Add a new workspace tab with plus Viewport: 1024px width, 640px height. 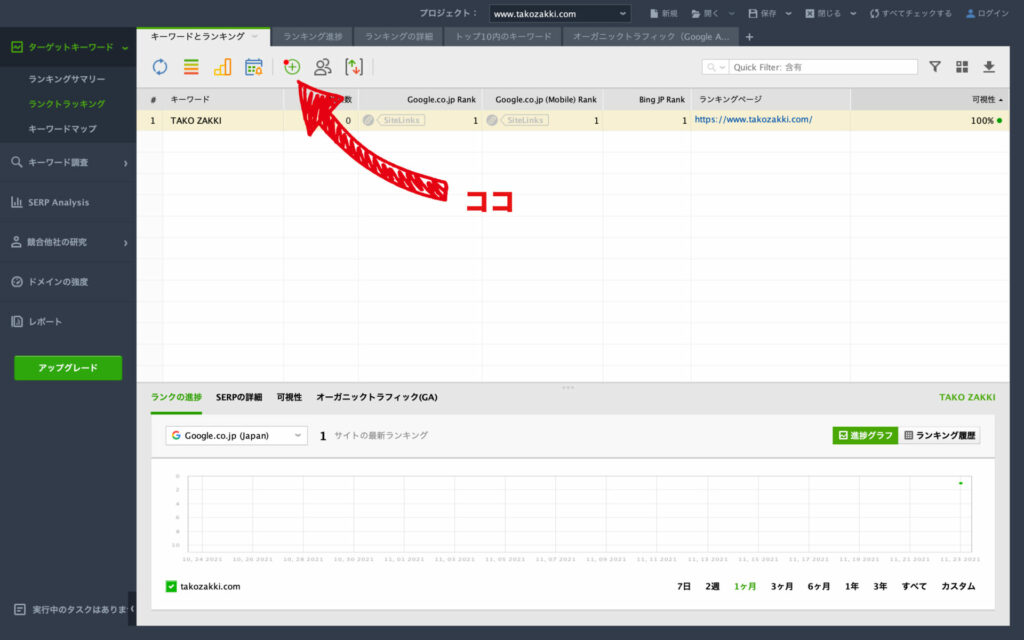(749, 37)
